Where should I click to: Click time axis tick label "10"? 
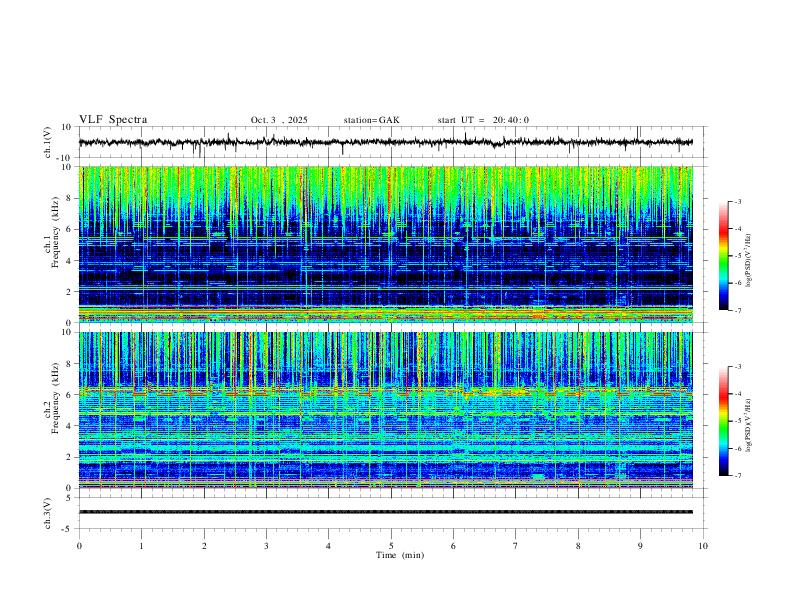[703, 546]
